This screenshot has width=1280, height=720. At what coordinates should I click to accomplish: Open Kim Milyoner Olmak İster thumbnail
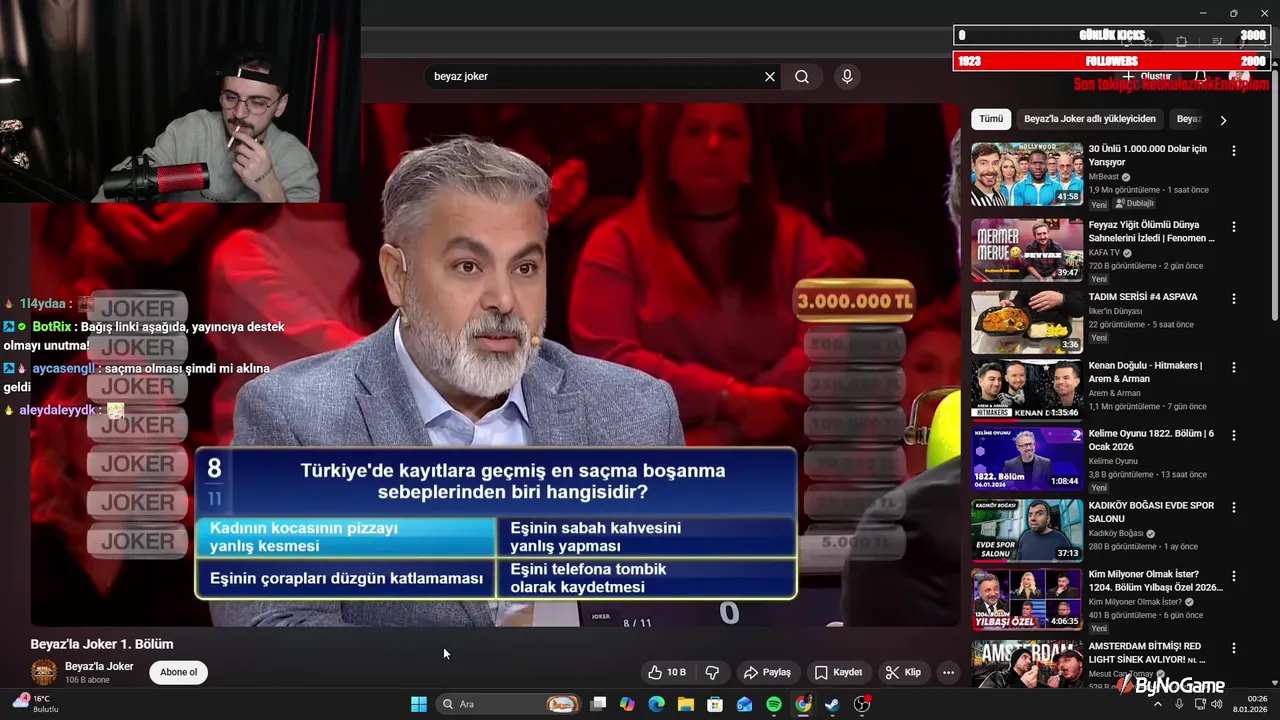1027,598
